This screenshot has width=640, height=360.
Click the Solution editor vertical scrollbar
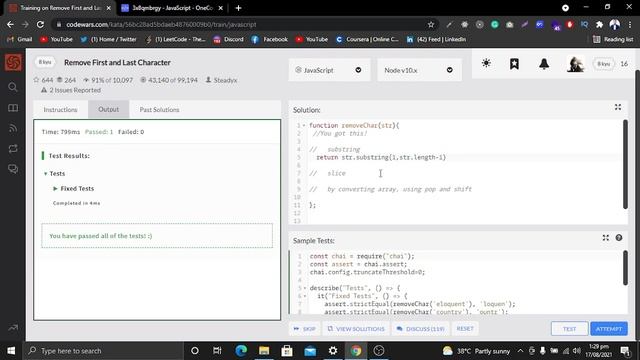pos(625,164)
